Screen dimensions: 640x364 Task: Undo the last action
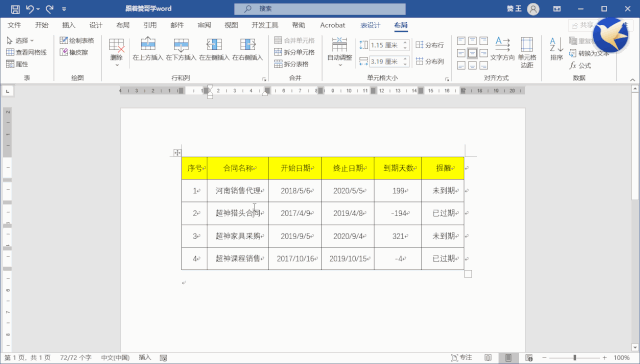coord(29,9)
